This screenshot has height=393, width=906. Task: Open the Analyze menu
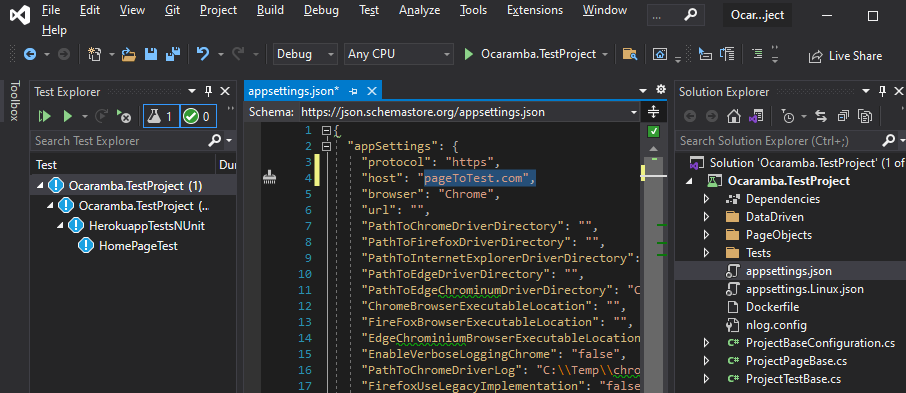click(x=419, y=10)
